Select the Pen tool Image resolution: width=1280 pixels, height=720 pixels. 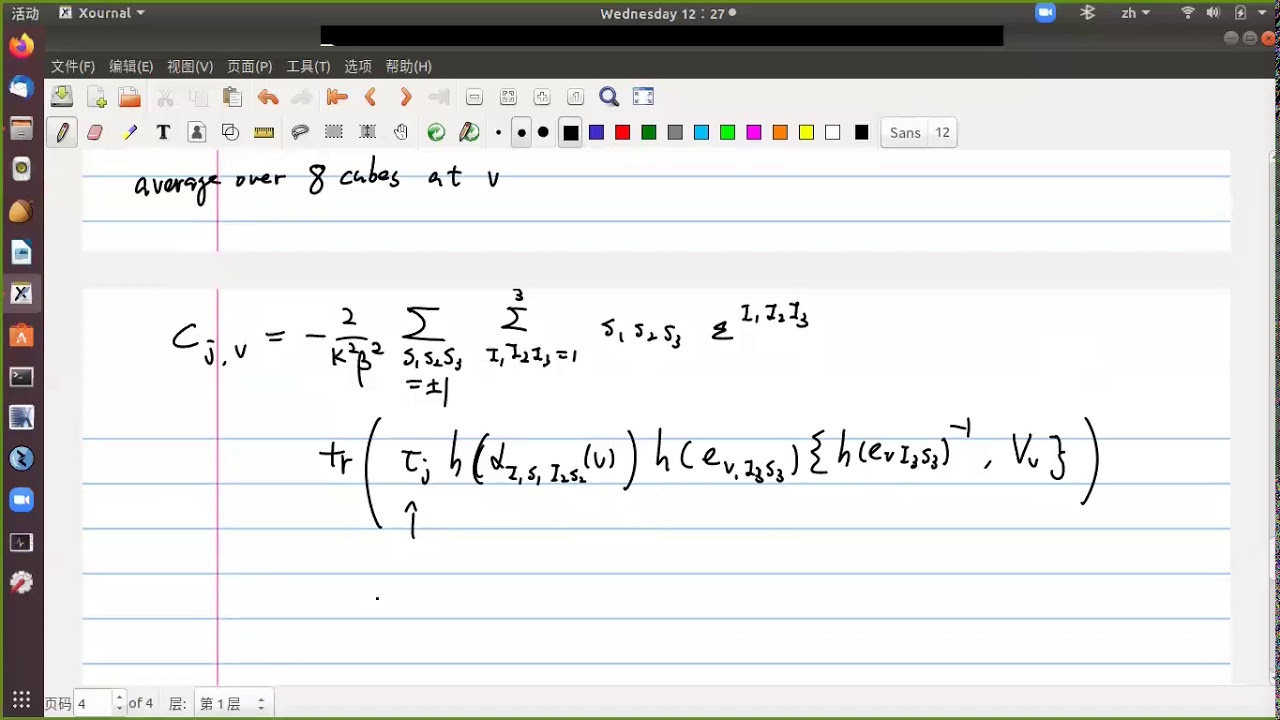[62, 132]
